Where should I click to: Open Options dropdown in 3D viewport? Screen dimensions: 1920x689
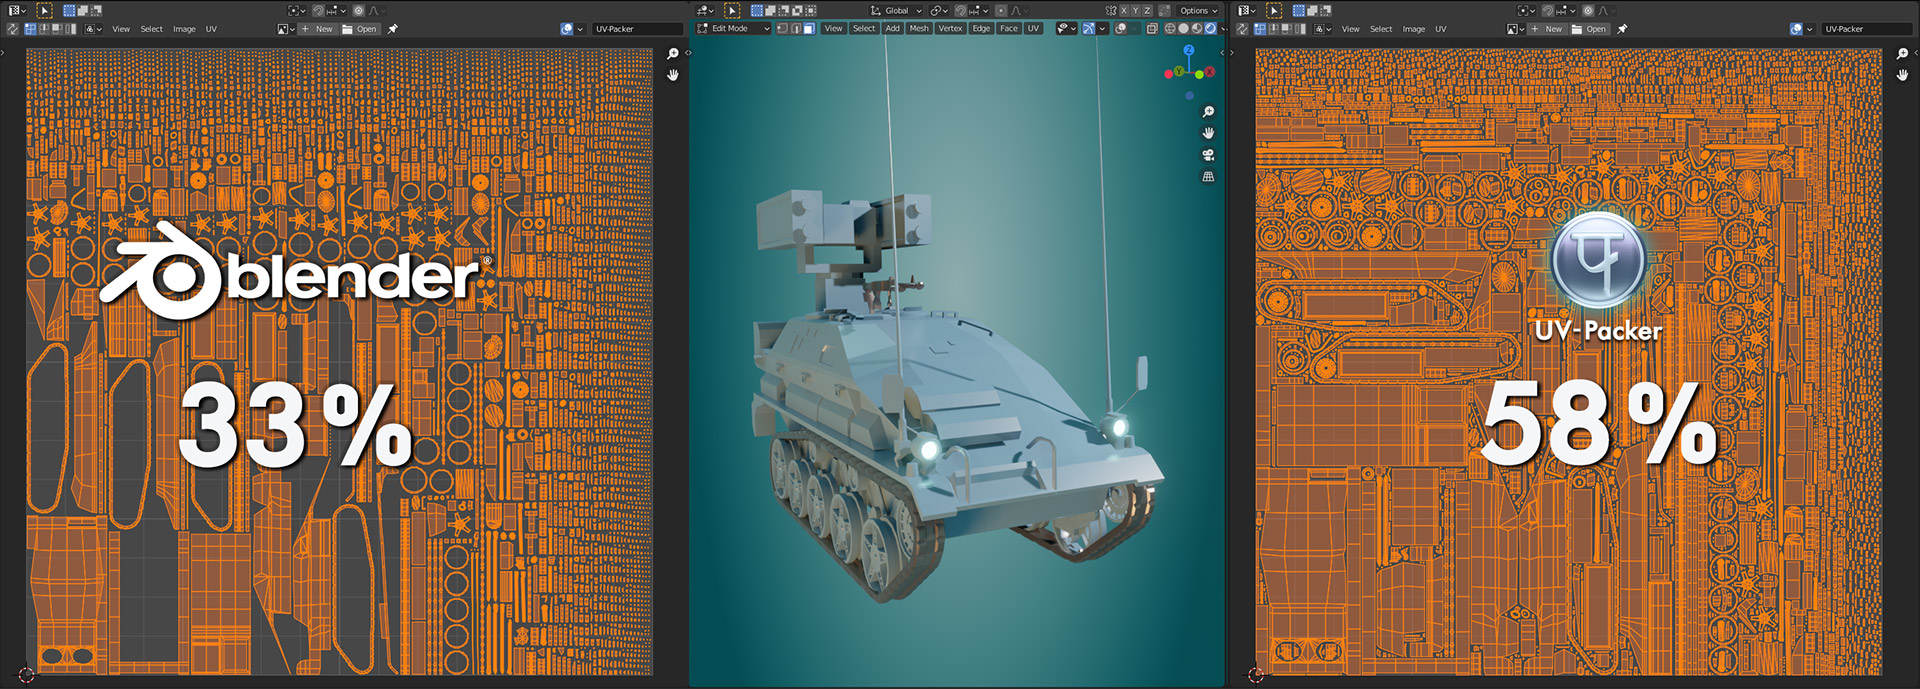point(1198,10)
